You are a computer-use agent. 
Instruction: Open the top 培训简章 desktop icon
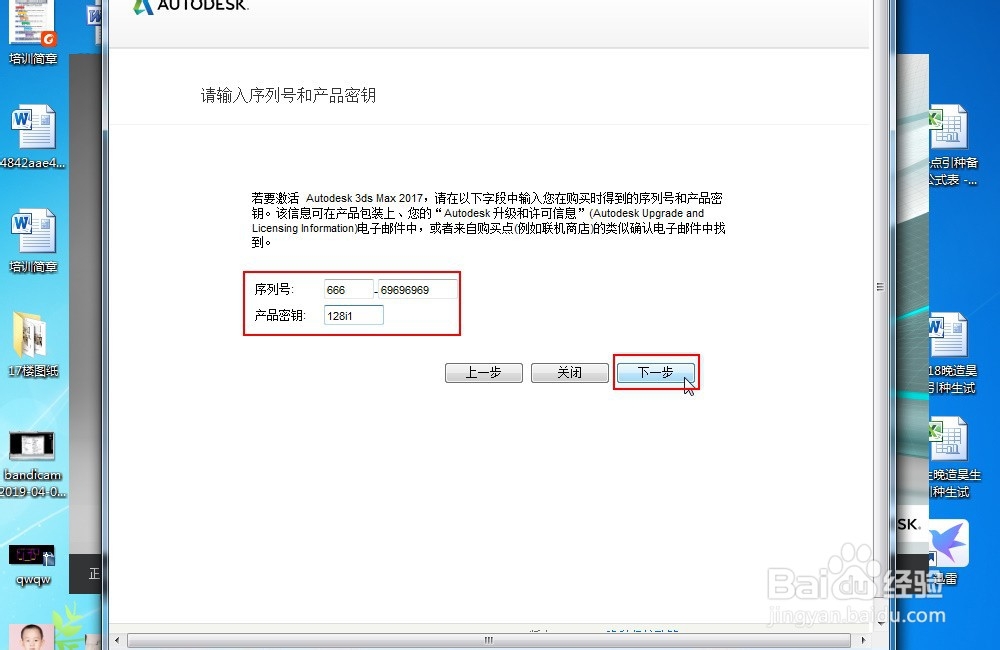[x=33, y=33]
